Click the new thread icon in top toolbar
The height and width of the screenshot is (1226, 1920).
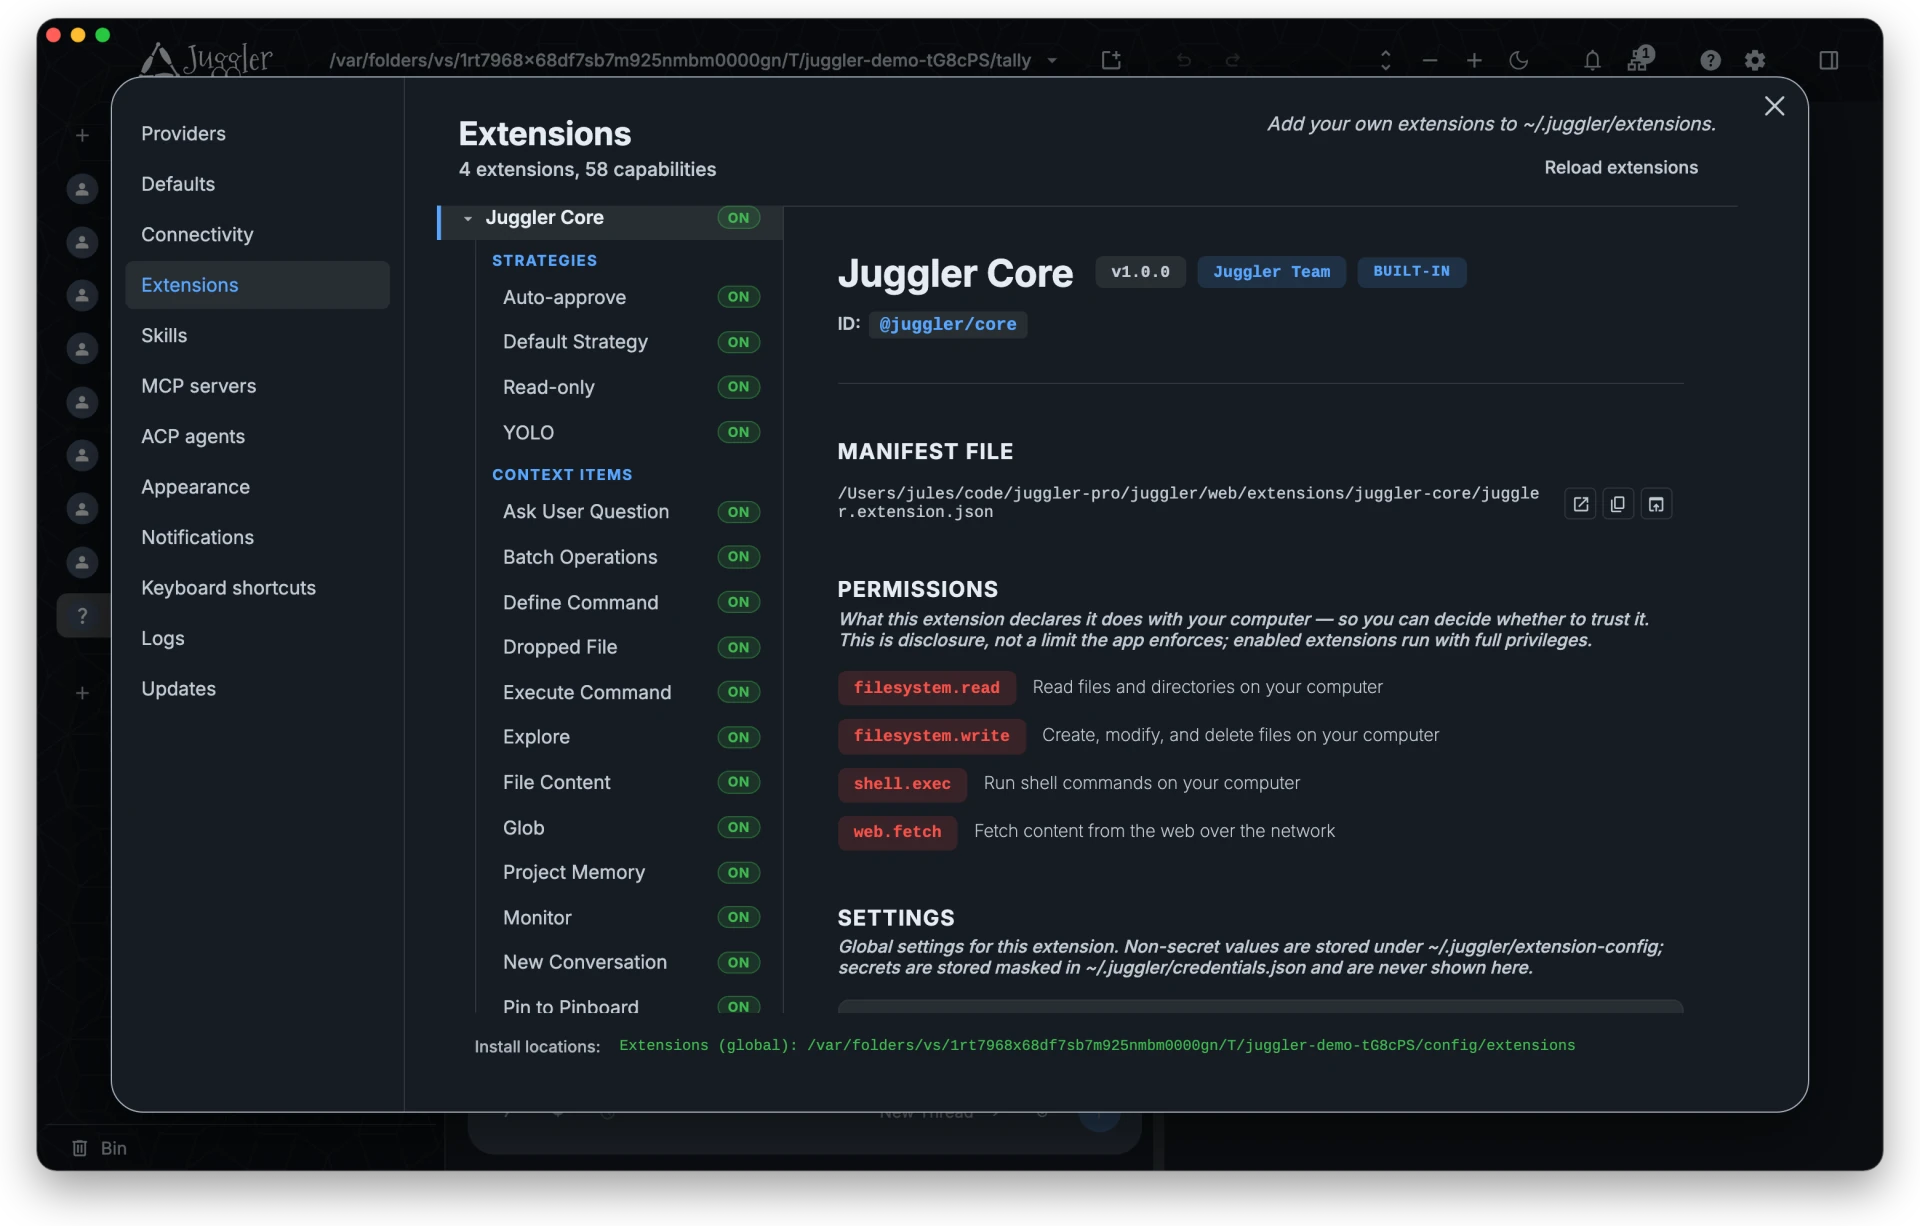1111,60
